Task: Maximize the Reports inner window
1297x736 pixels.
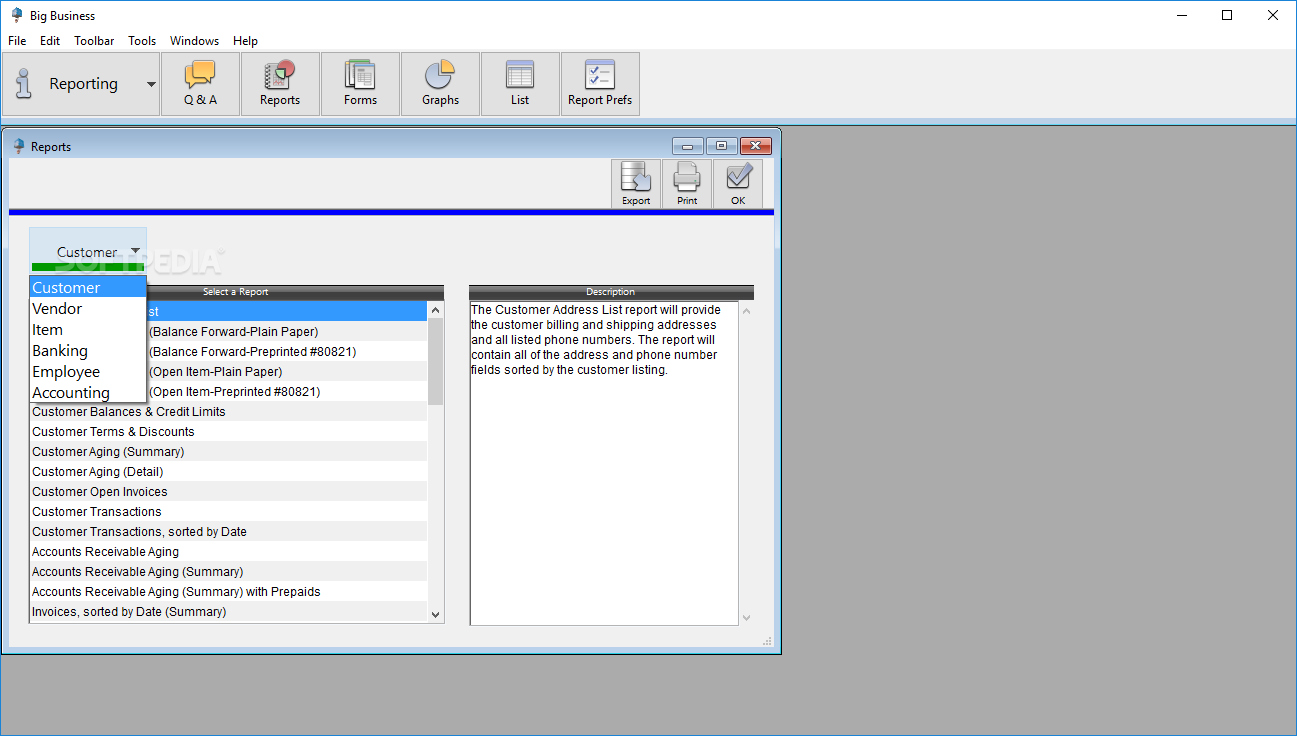Action: click(721, 146)
